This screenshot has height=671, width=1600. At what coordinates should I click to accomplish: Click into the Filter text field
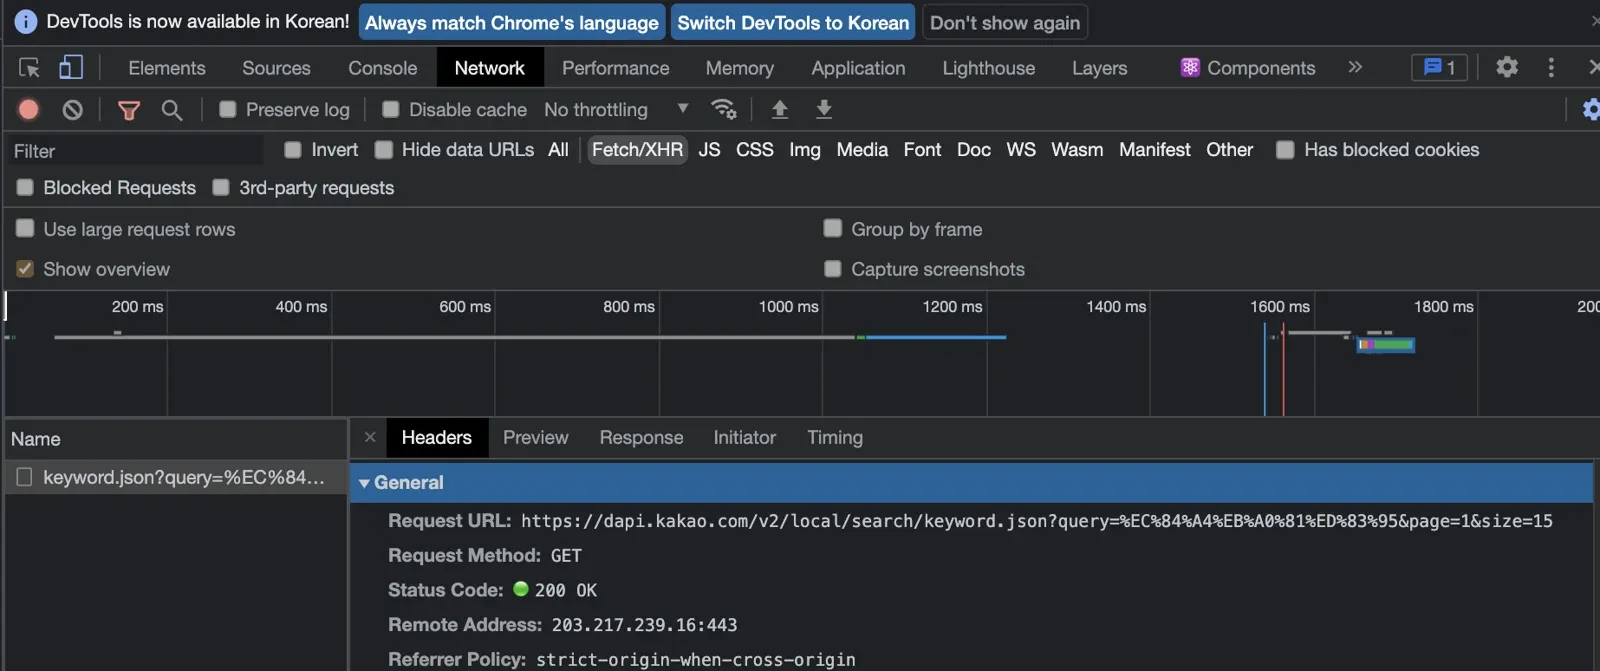[x=135, y=151]
